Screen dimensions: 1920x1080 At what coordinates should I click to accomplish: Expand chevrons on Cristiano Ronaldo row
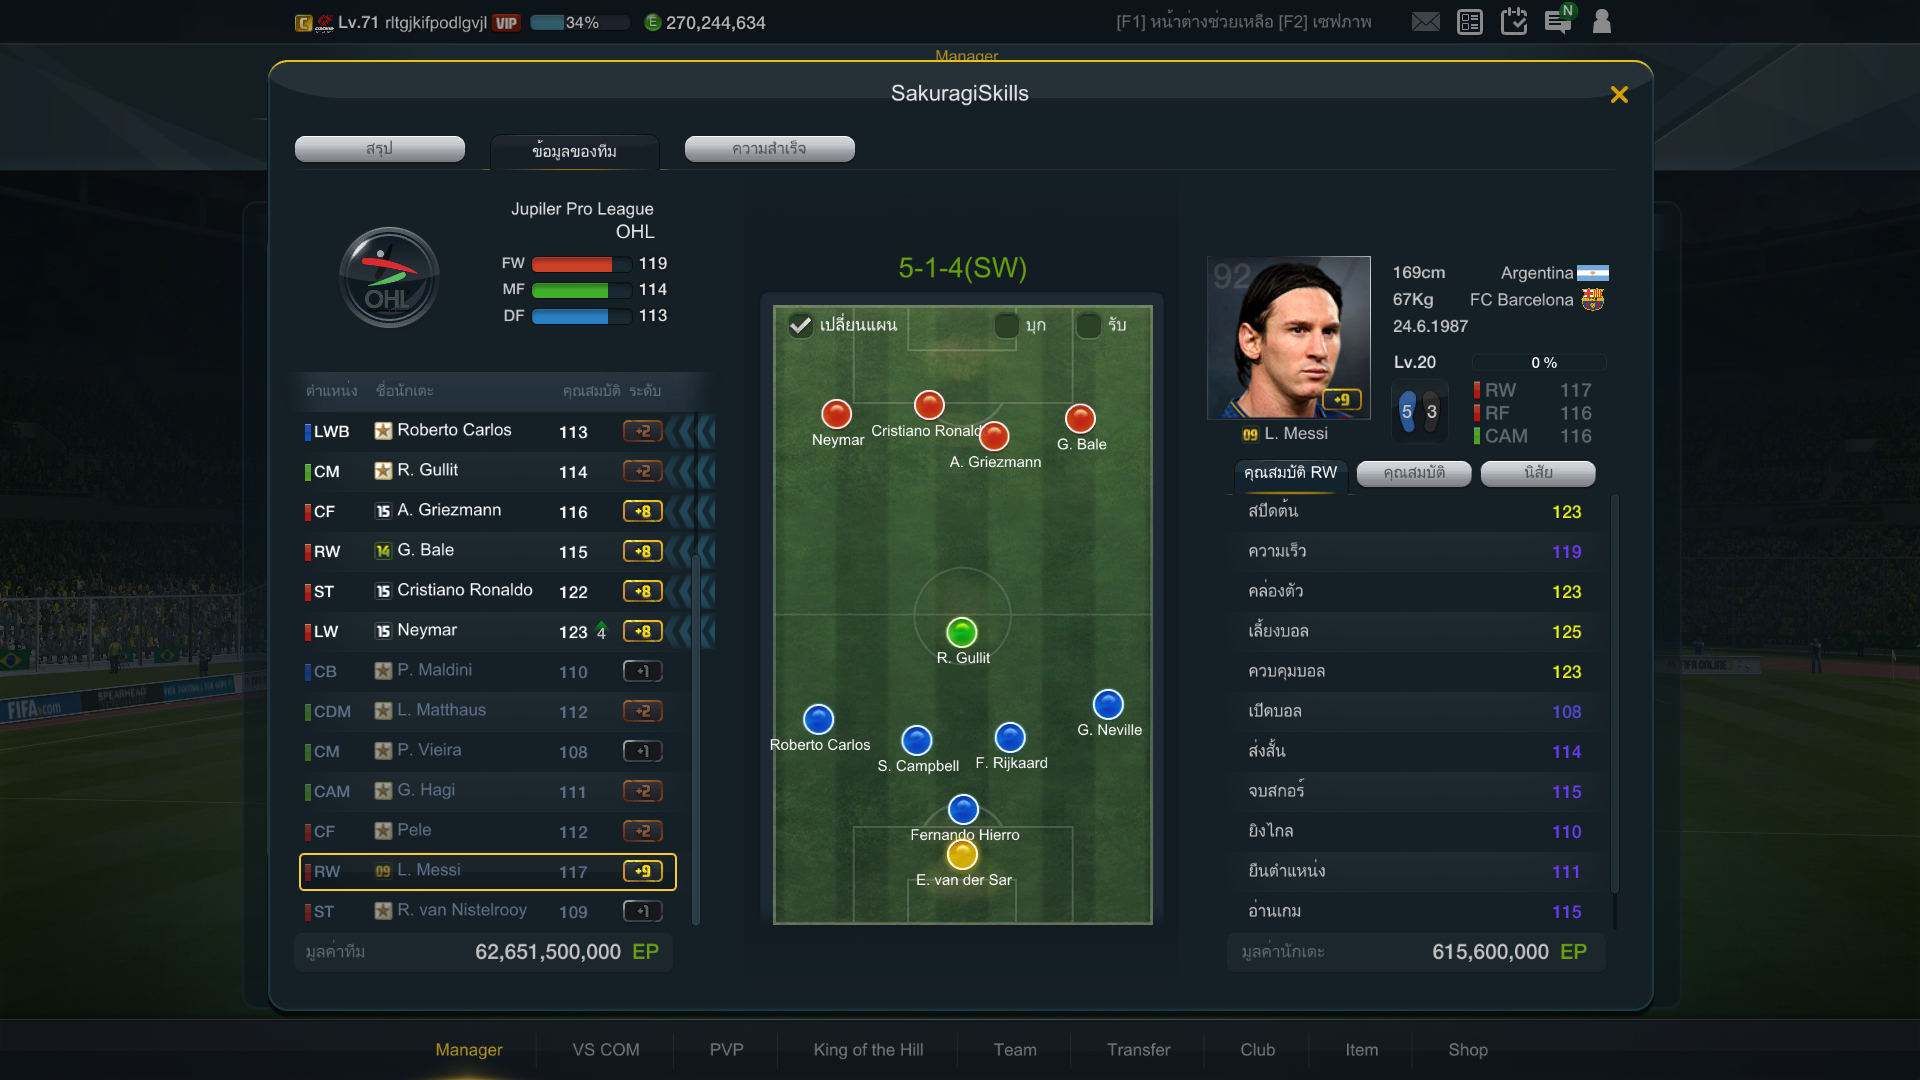coord(692,591)
